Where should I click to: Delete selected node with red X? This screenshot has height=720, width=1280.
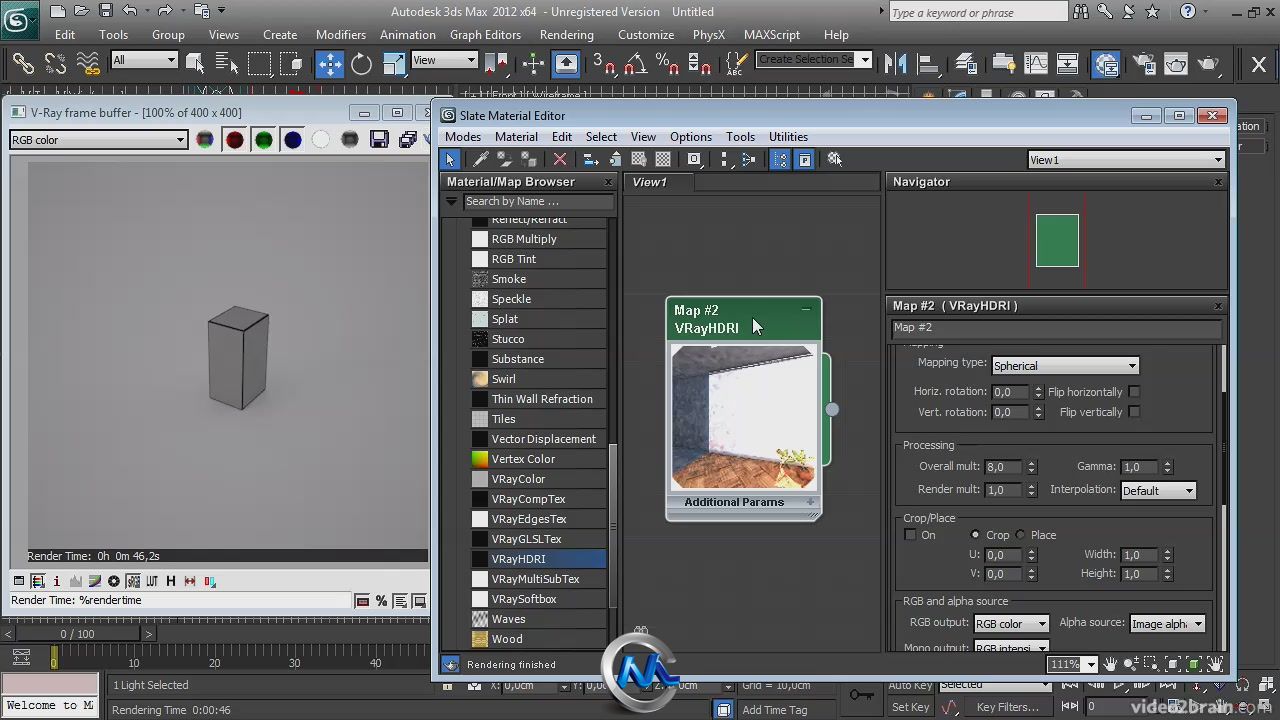pyautogui.click(x=560, y=160)
